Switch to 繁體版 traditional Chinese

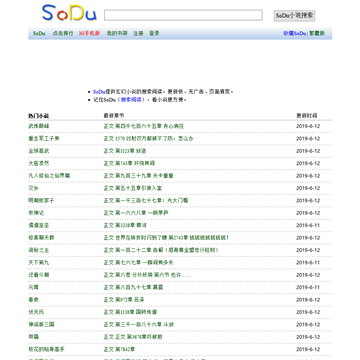tap(317, 33)
